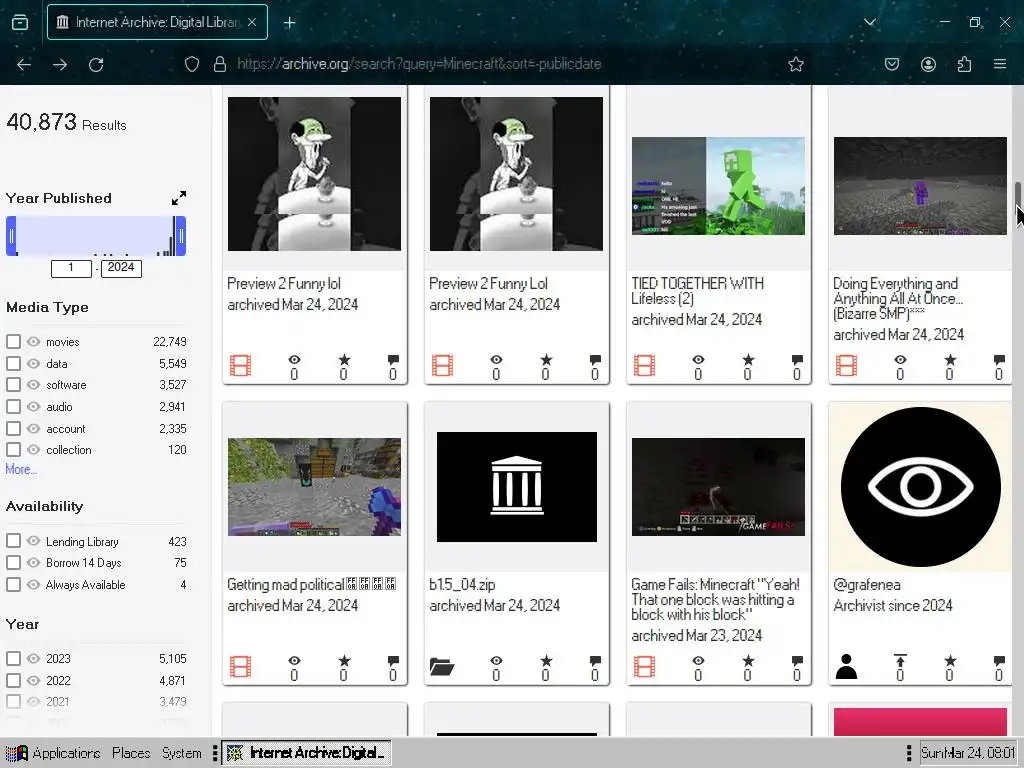Reload the current page
The height and width of the screenshot is (768, 1024).
(96, 64)
